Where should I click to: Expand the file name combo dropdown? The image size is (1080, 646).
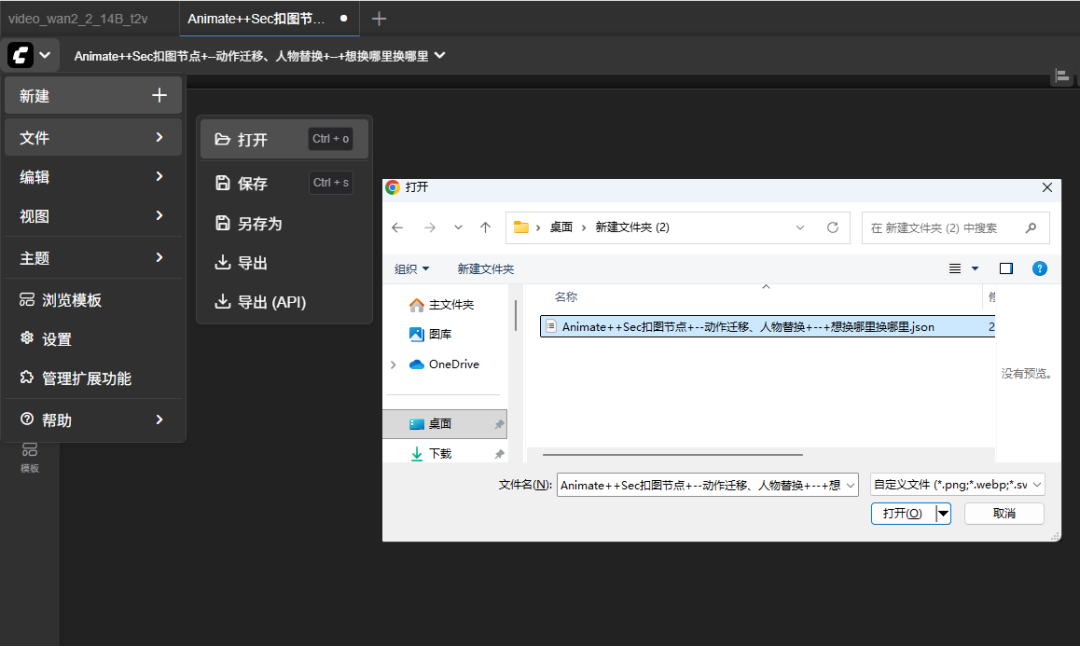851,485
